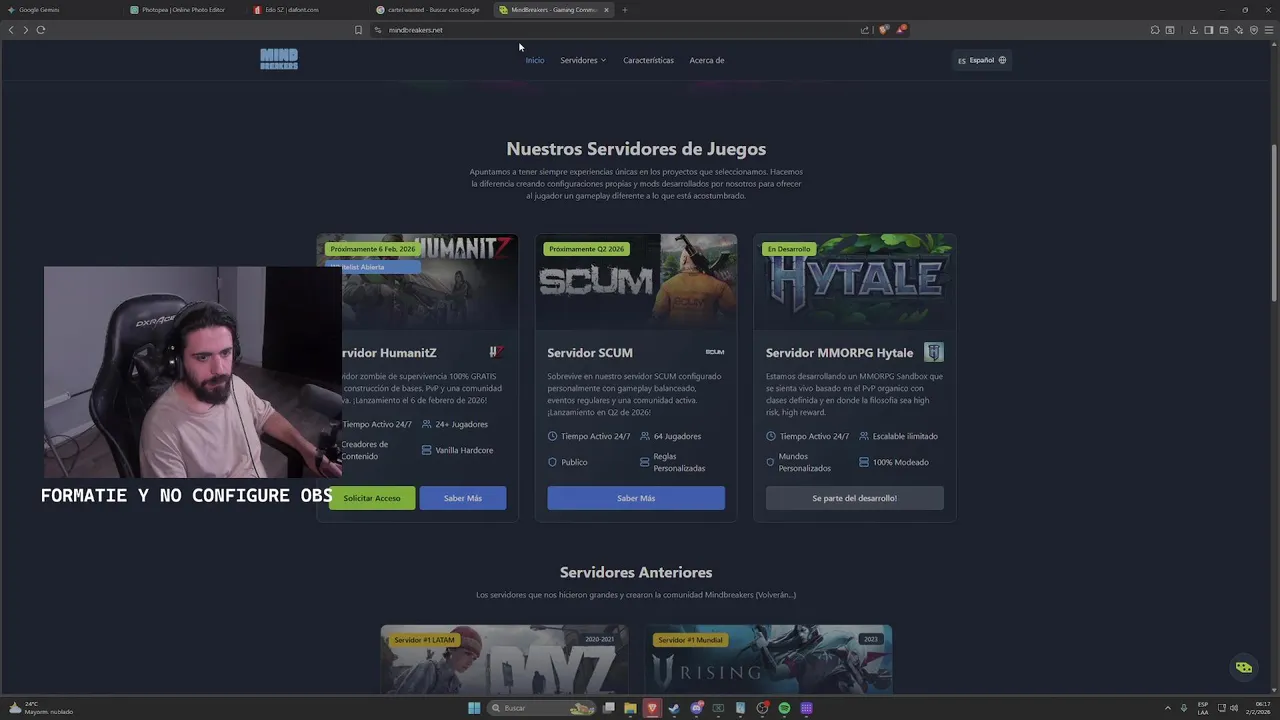Viewport: 1280px width, 720px height.
Task: Click browser forward arrow
Action: coord(26,30)
